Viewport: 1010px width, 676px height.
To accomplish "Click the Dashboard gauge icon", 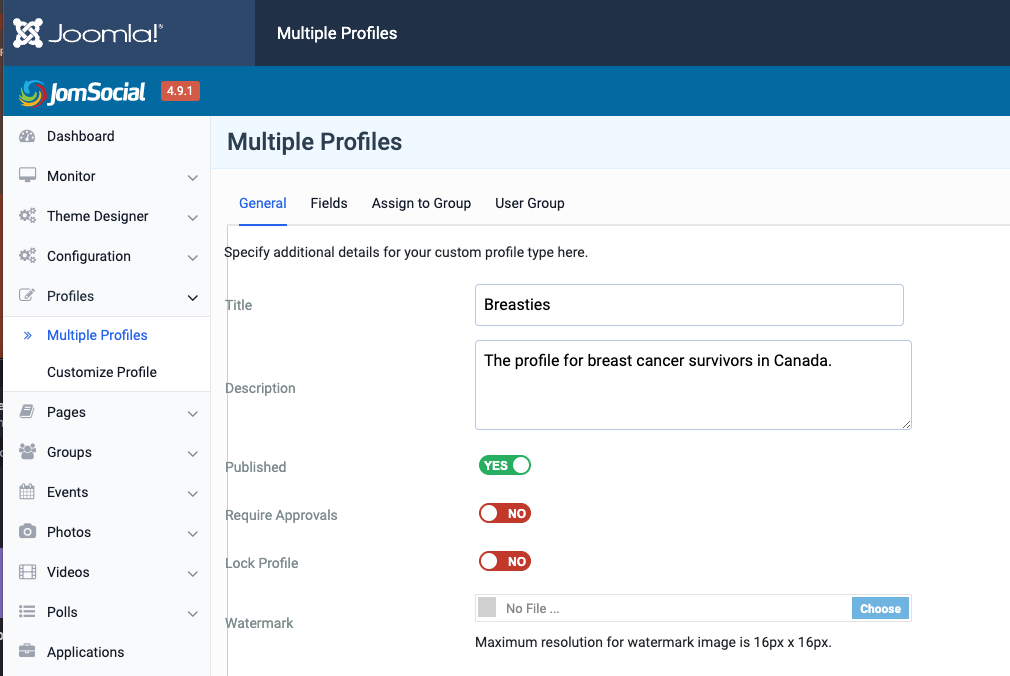I will 28,136.
